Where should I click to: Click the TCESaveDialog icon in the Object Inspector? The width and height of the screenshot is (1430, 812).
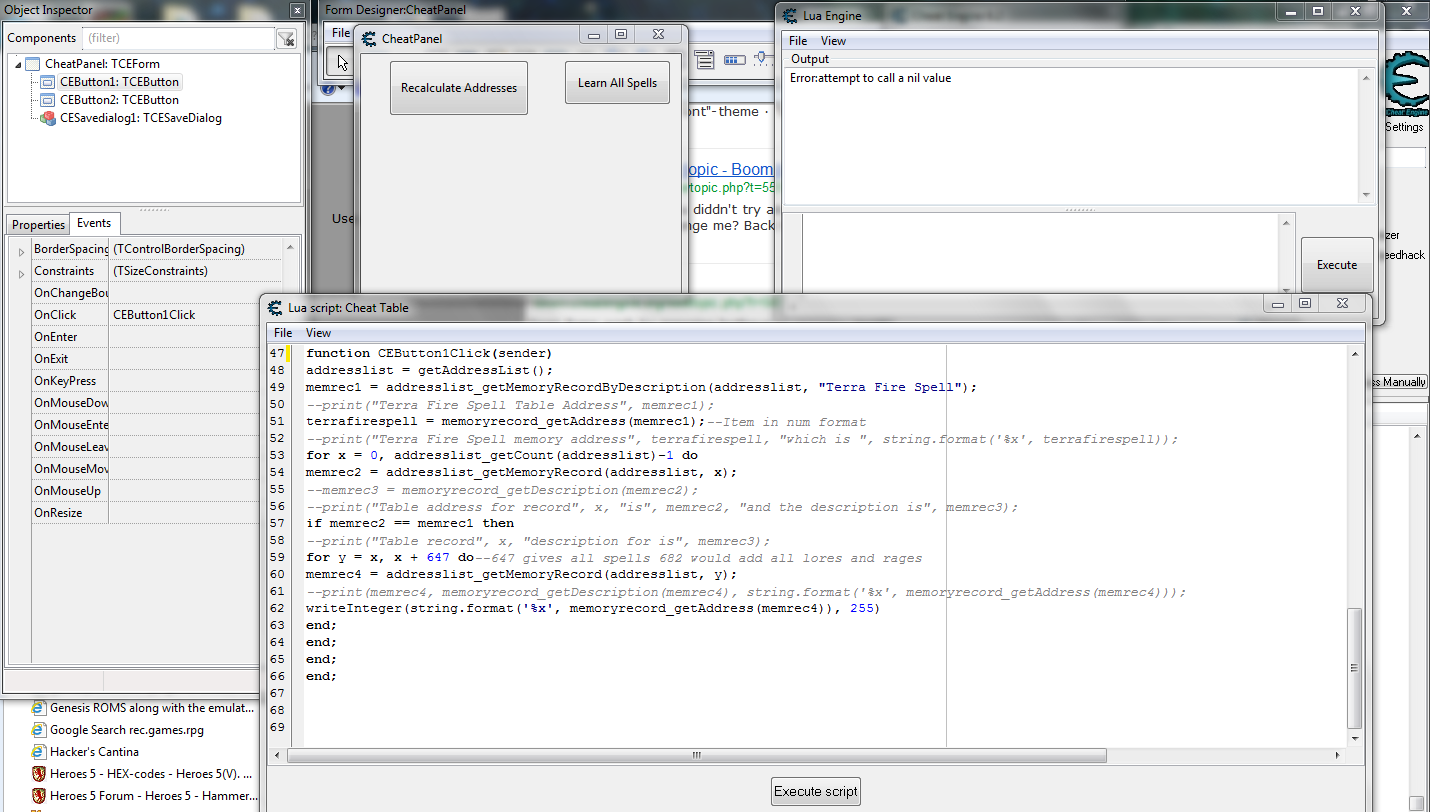point(47,118)
